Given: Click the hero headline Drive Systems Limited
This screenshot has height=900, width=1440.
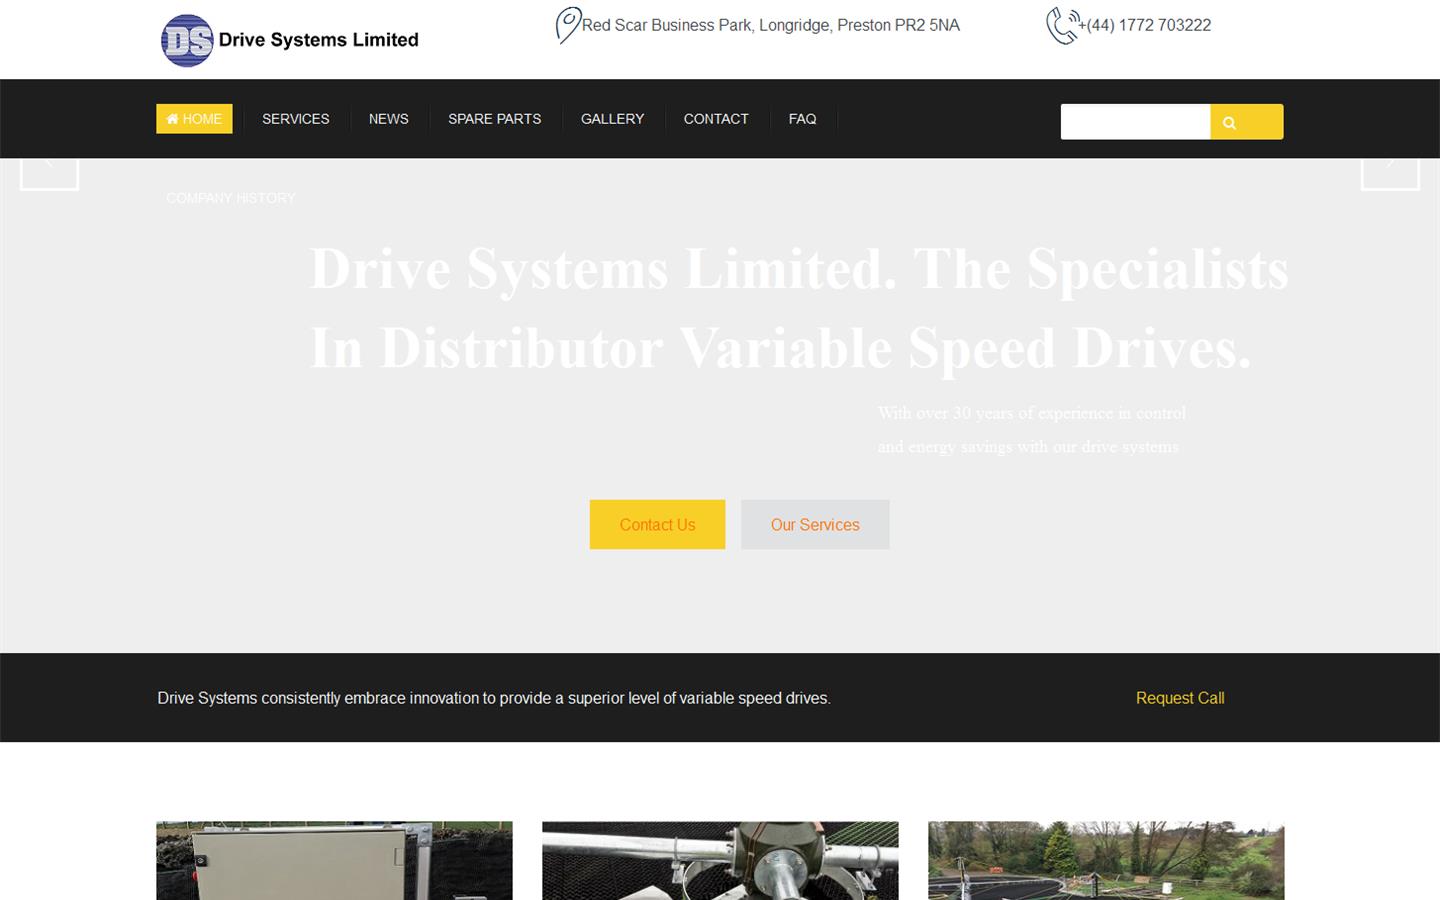Looking at the screenshot, I should (799, 308).
